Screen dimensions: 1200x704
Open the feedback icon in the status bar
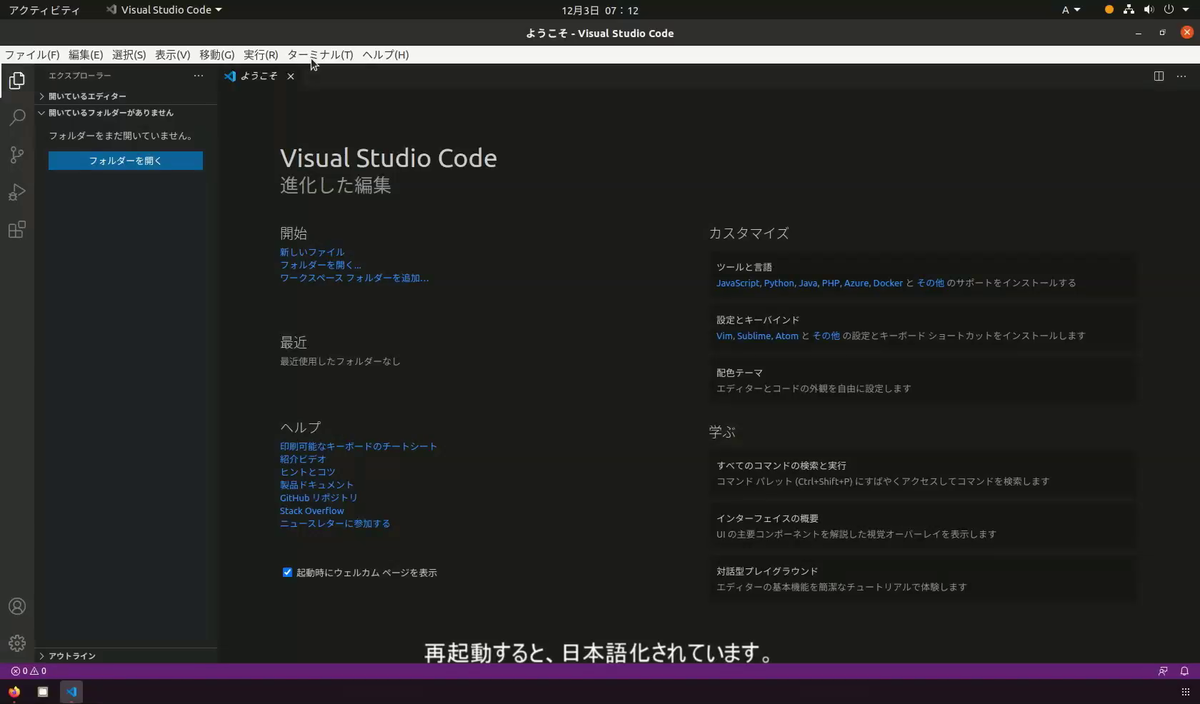point(1163,671)
